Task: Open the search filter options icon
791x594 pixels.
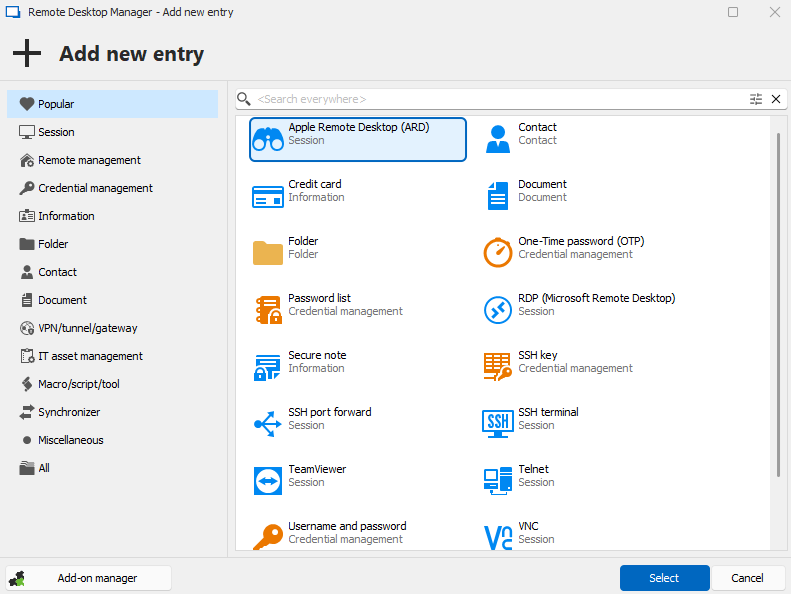Action: pyautogui.click(x=756, y=99)
